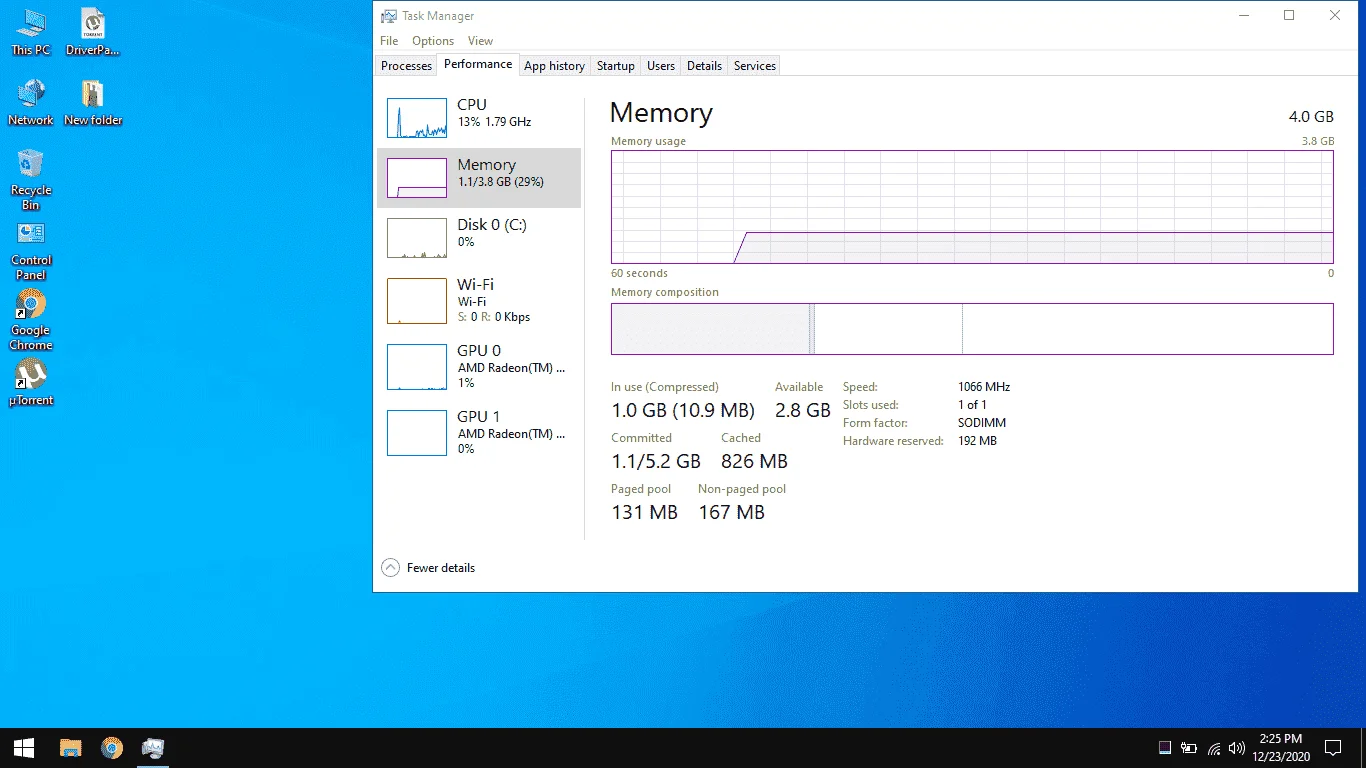1366x768 pixels.
Task: Select GPU 0 in the sidebar
Action: 479,367
